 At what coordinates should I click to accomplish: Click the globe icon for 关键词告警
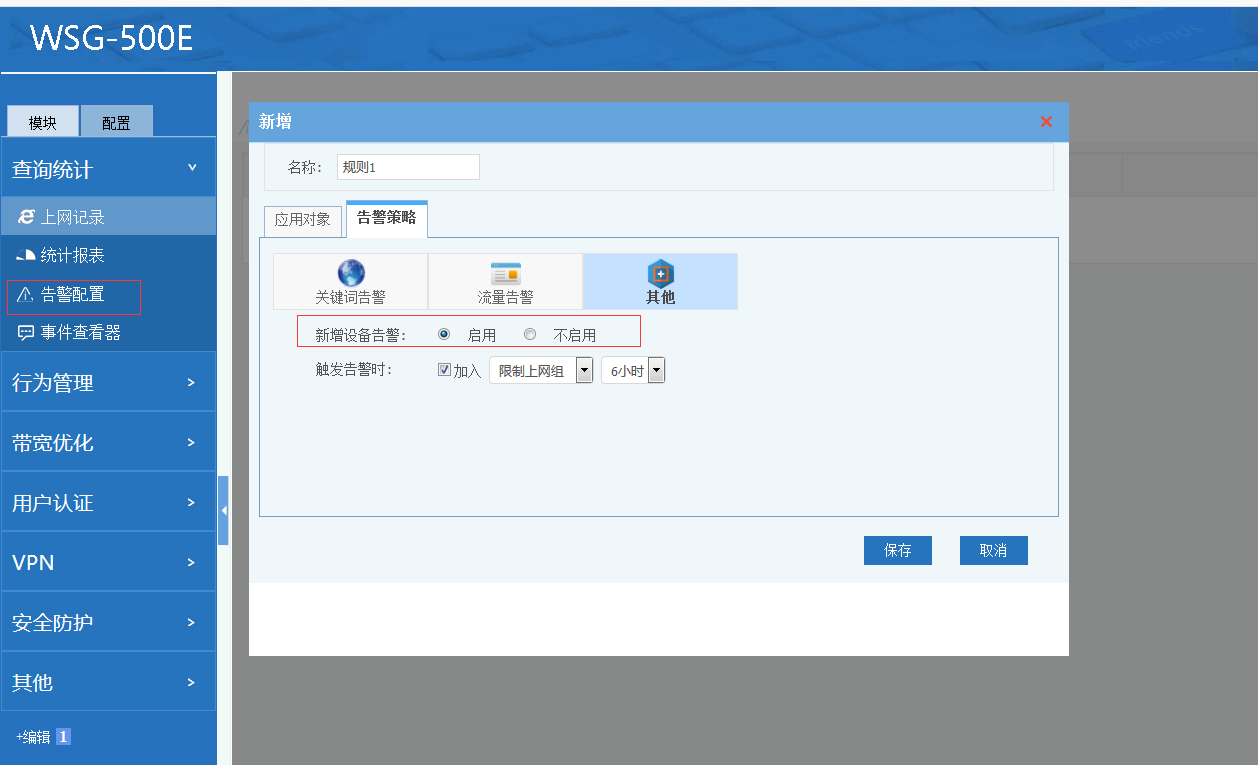point(351,273)
